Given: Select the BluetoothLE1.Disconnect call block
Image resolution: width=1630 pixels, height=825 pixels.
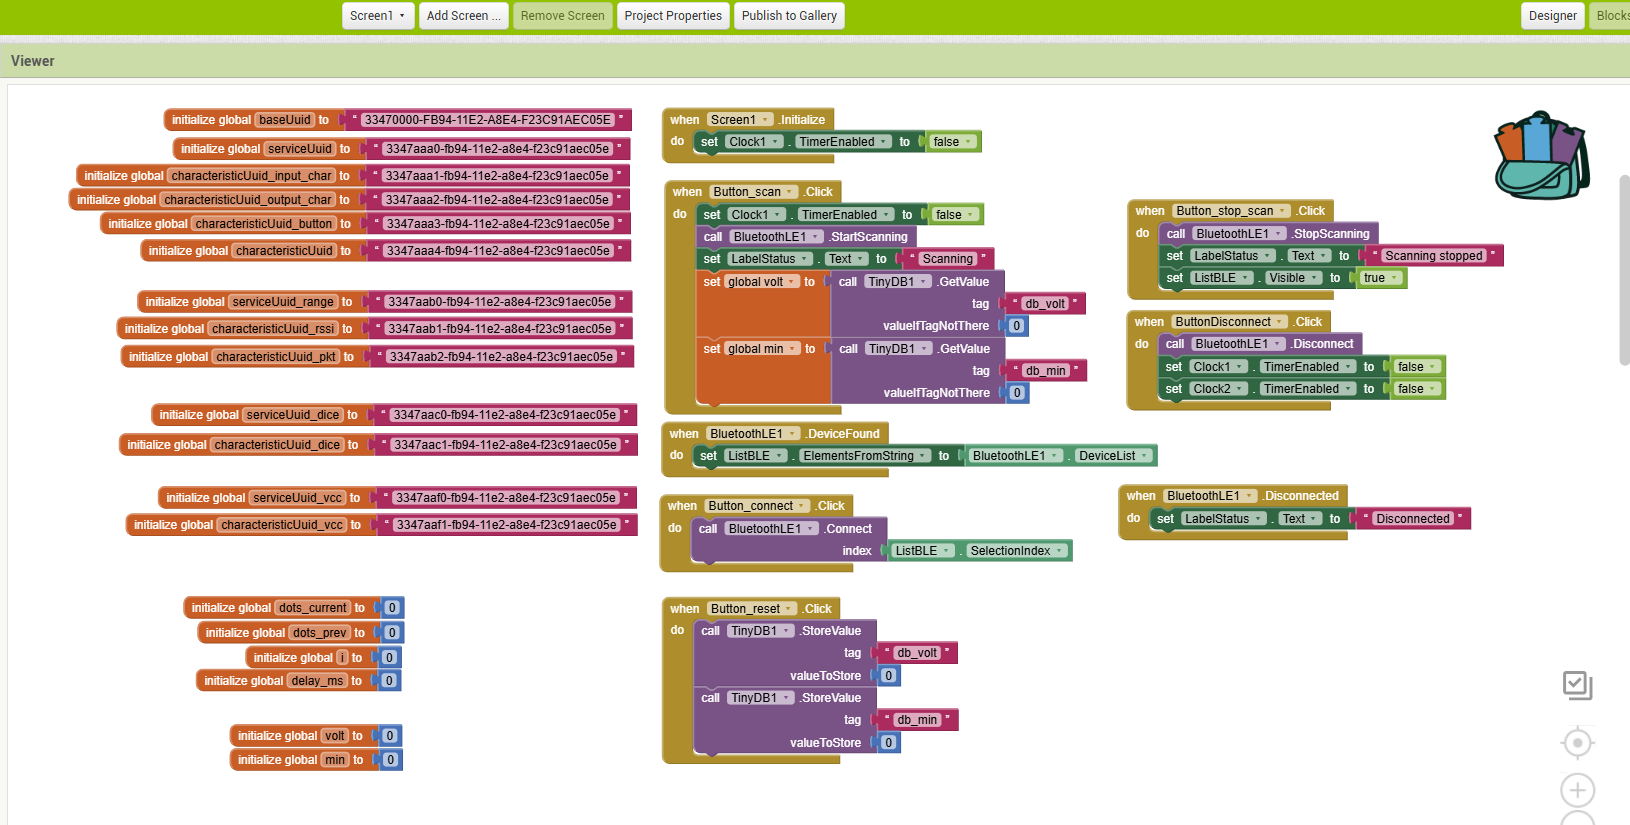Looking at the screenshot, I should pos(1260,344).
